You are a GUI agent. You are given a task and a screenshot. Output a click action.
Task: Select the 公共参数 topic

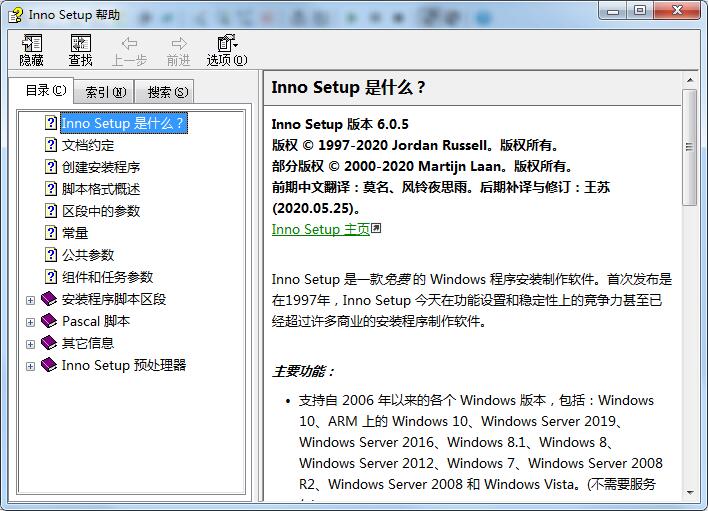88,255
